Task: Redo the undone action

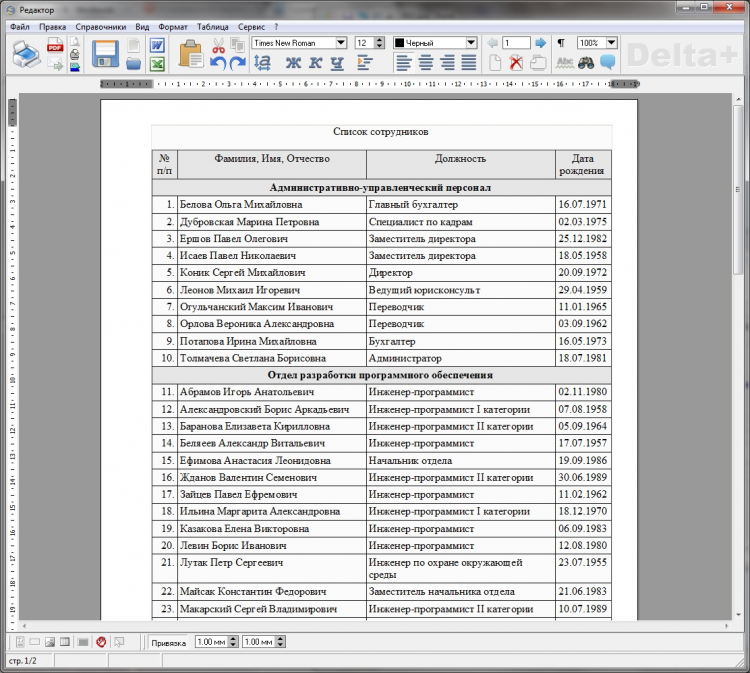Action: click(238, 63)
